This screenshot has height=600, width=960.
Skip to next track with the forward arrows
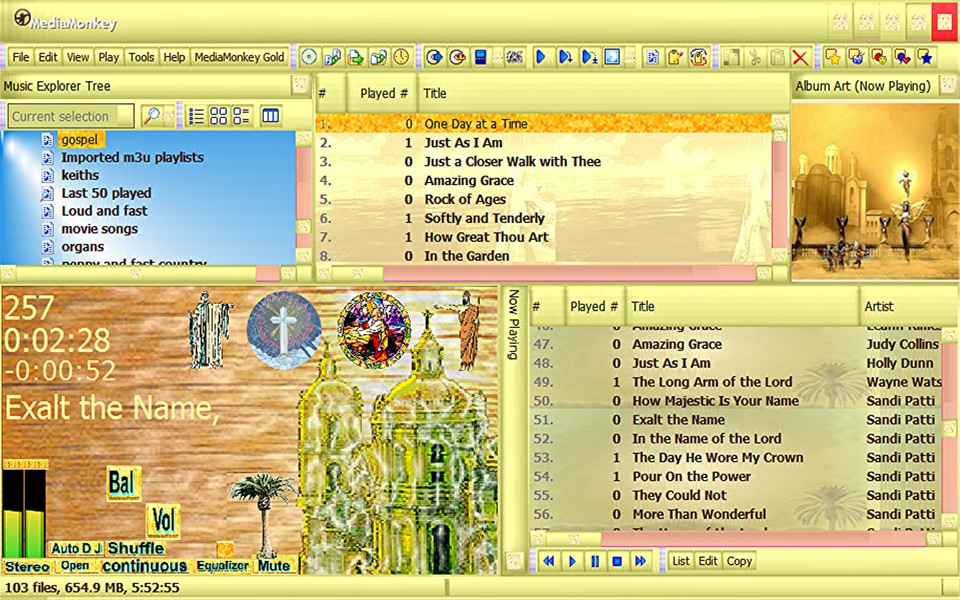tap(640, 561)
